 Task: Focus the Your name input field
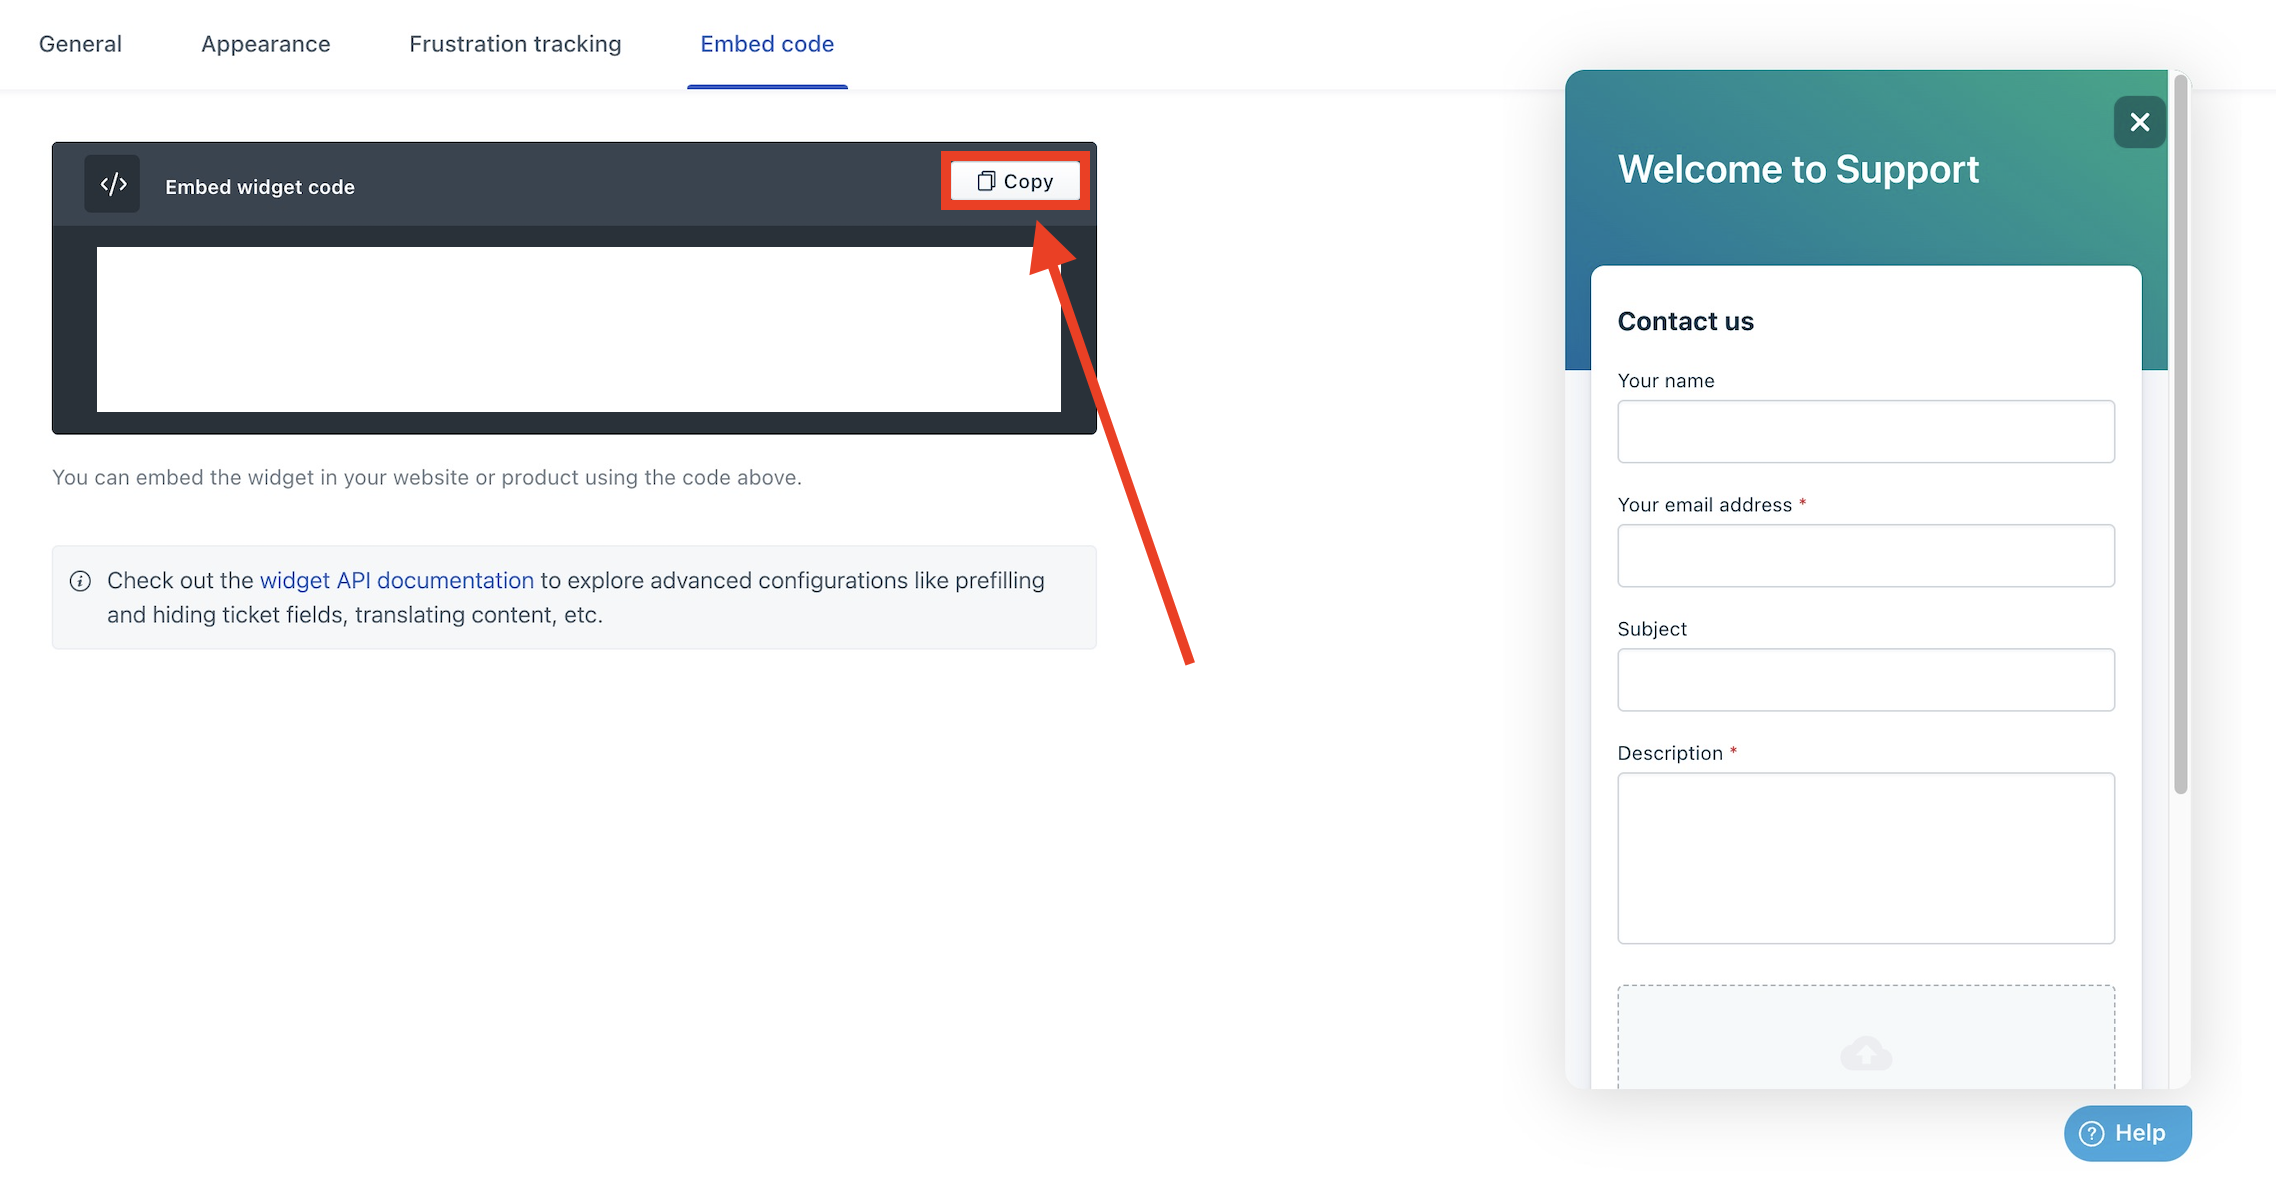1865,432
